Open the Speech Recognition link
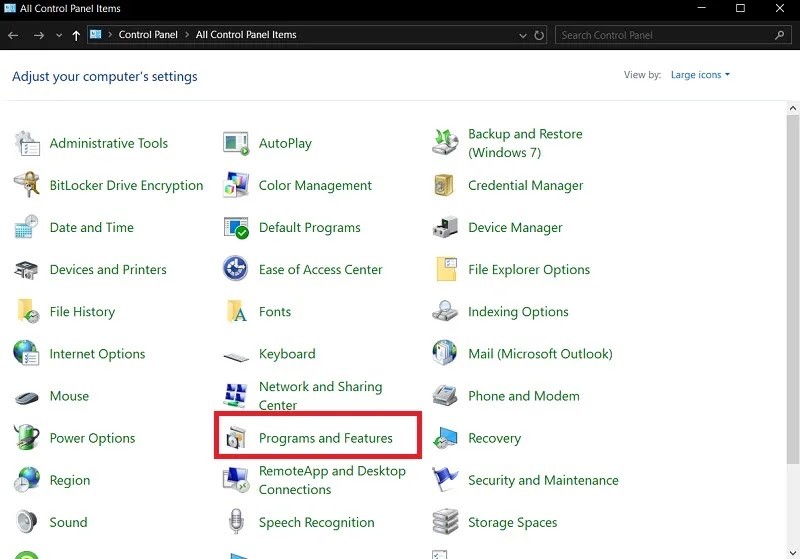 (x=316, y=523)
